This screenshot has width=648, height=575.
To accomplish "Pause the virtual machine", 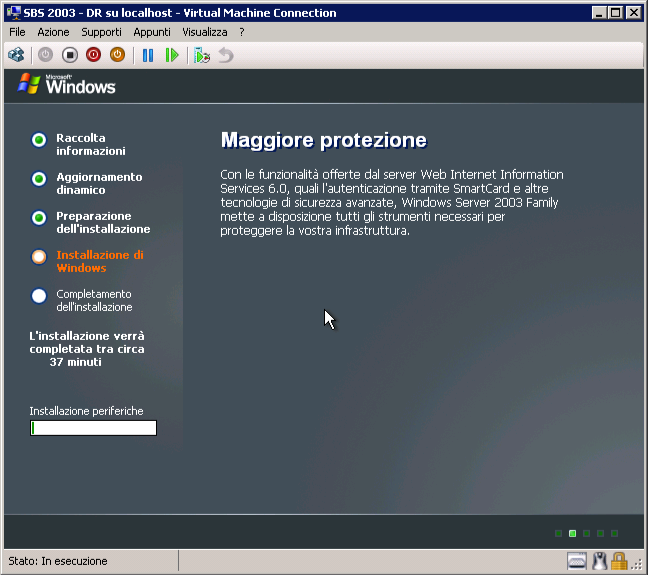I will click(148, 55).
